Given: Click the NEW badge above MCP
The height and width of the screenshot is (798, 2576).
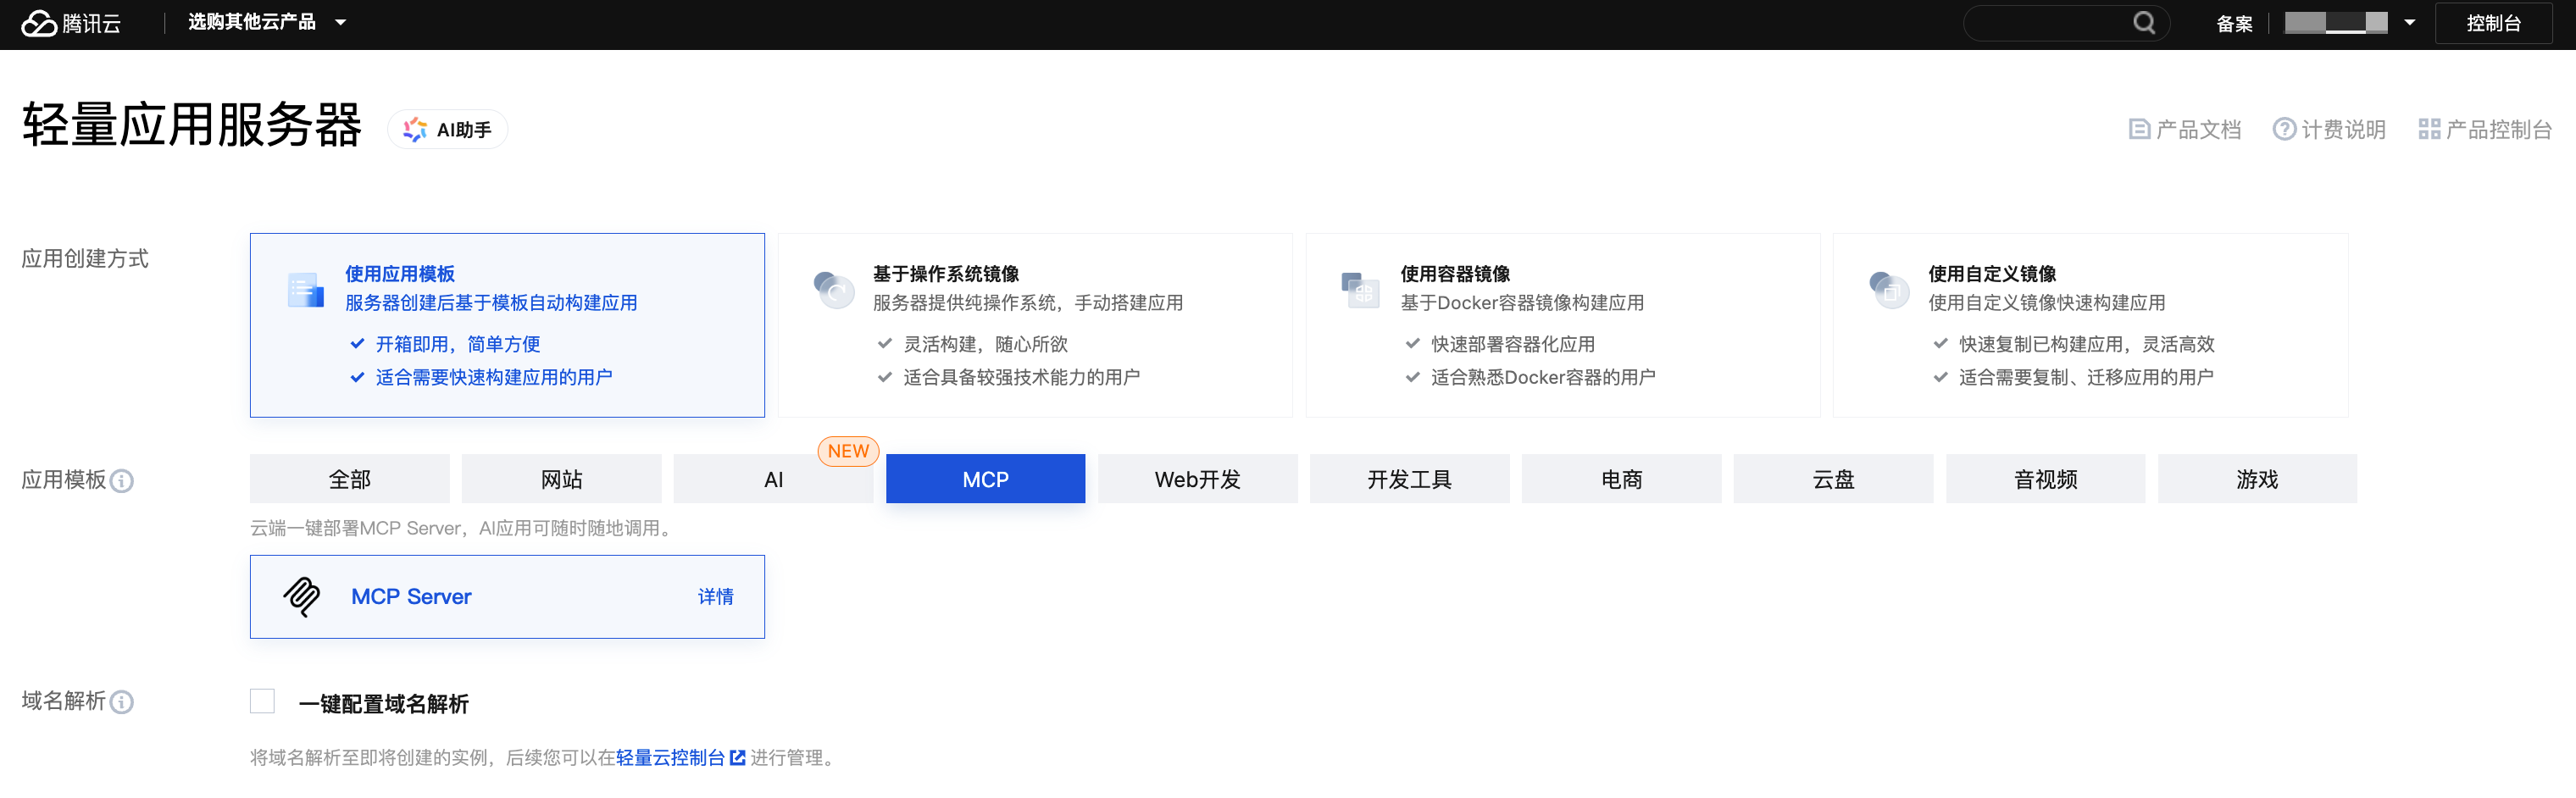Looking at the screenshot, I should pyautogui.click(x=848, y=451).
